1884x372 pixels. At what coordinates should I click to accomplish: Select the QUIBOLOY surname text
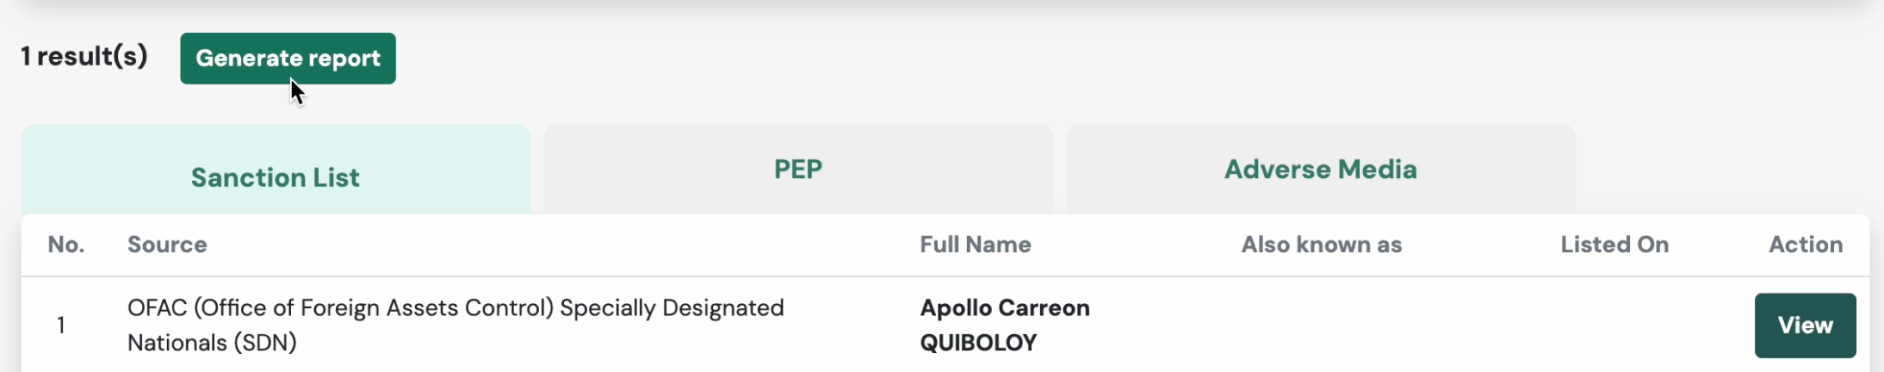click(x=978, y=343)
